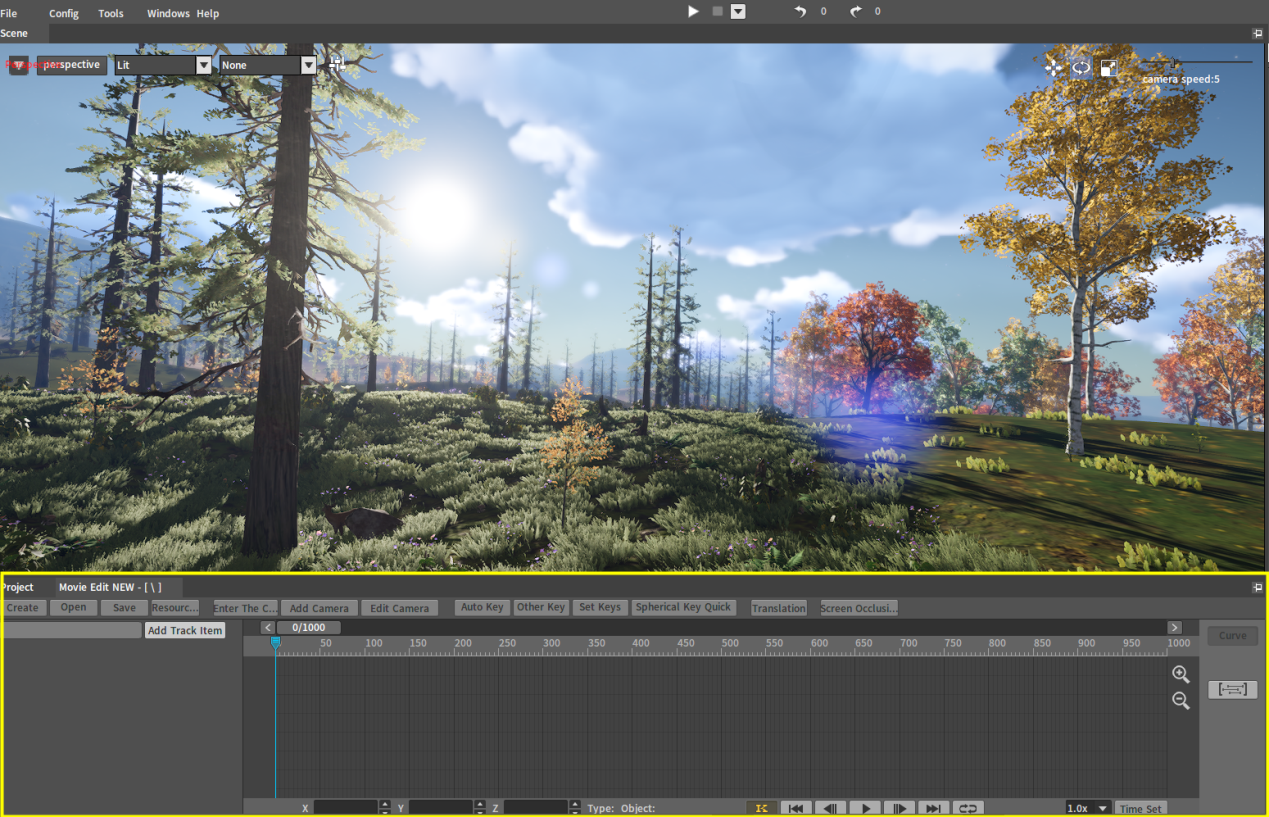Click the Add Track Item button
The image size is (1269, 817).
[x=185, y=630]
